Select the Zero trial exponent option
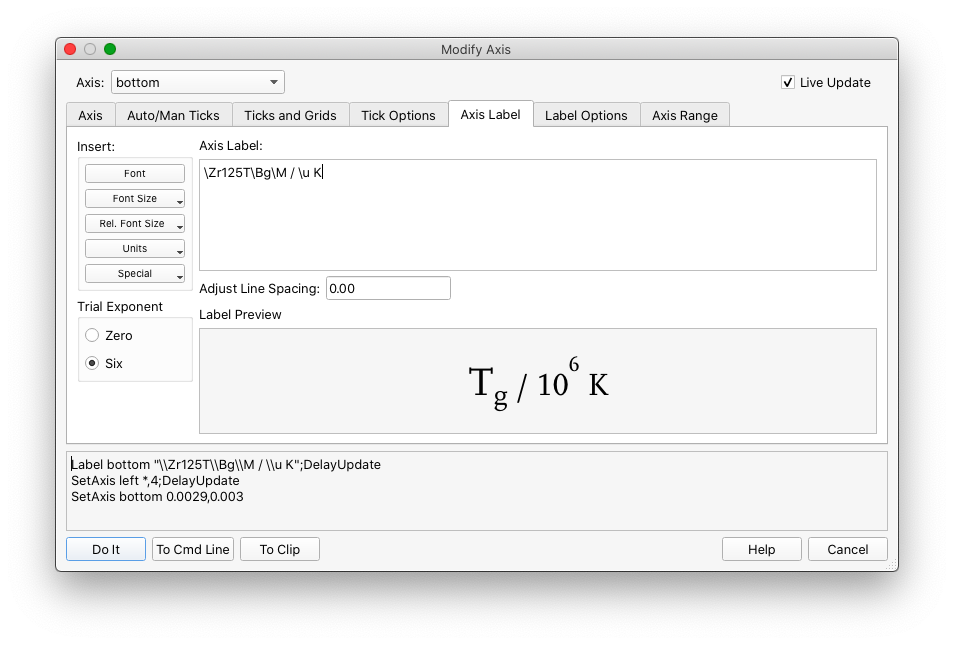This screenshot has width=954, height=645. point(92,335)
